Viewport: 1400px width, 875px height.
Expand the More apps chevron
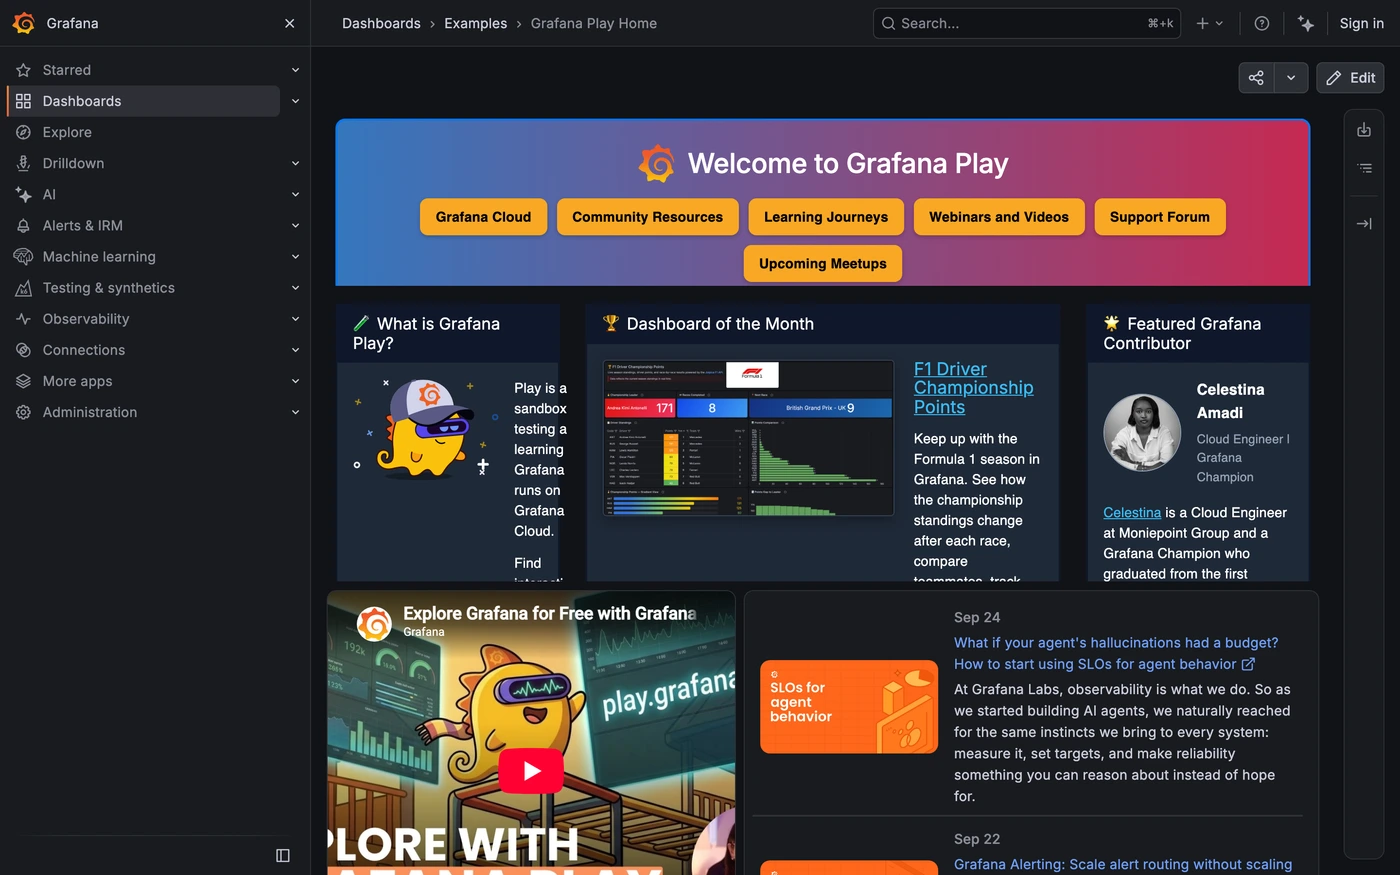point(295,381)
